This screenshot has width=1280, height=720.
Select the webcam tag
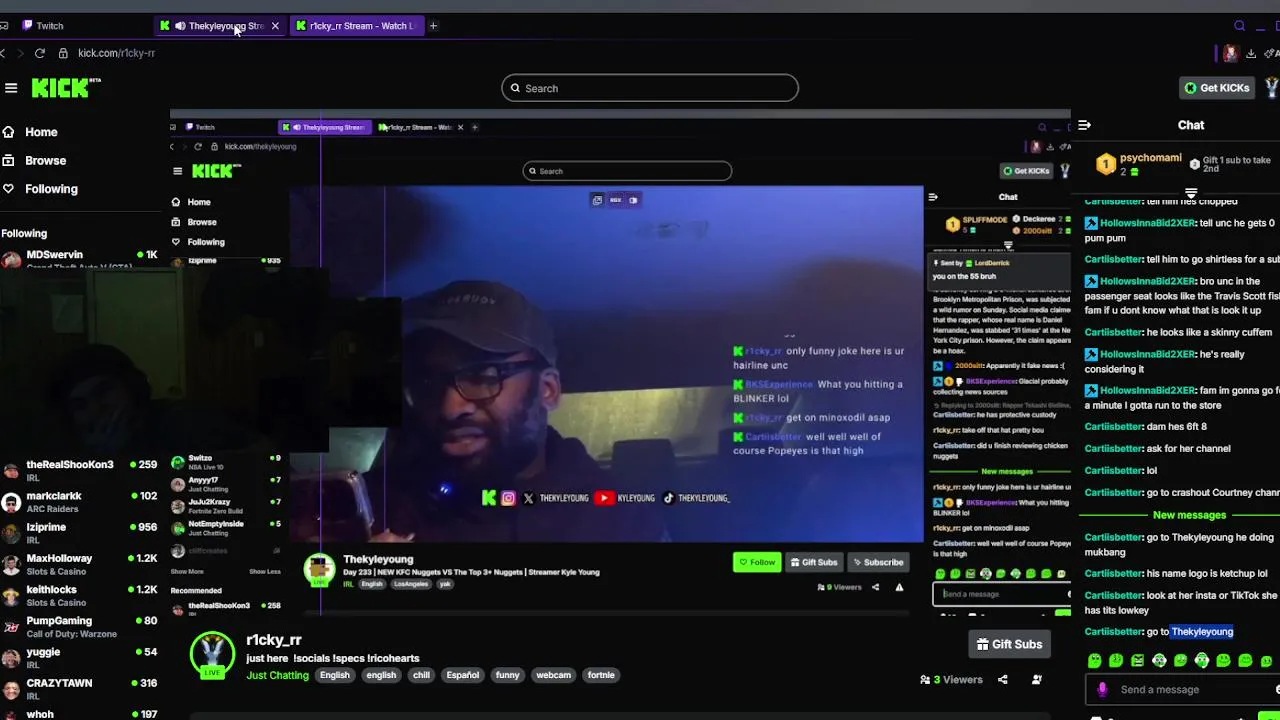553,675
